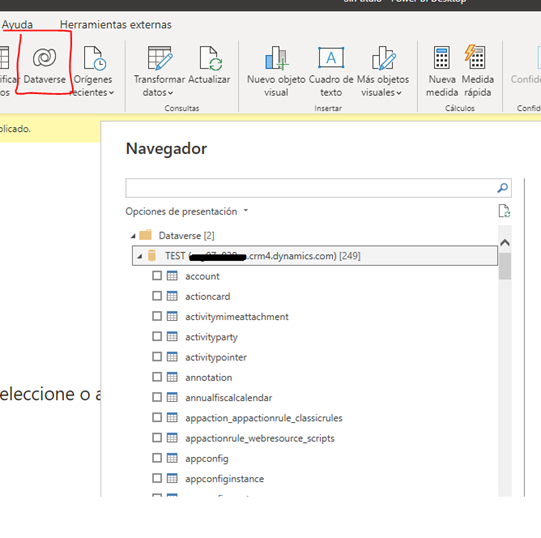
Task: Check the annotation checkbox
Action: (157, 377)
